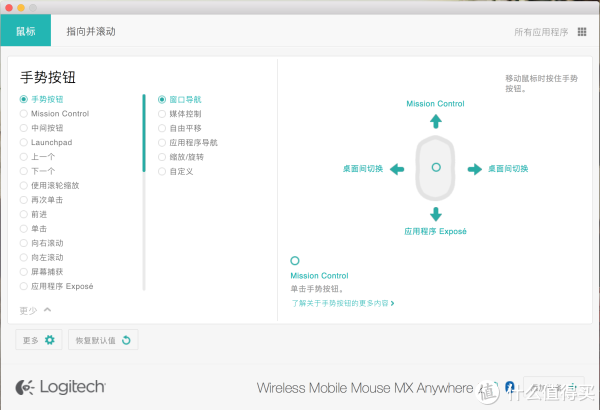
Task: Select the 缩放/旋转 radio option
Action: point(162,157)
